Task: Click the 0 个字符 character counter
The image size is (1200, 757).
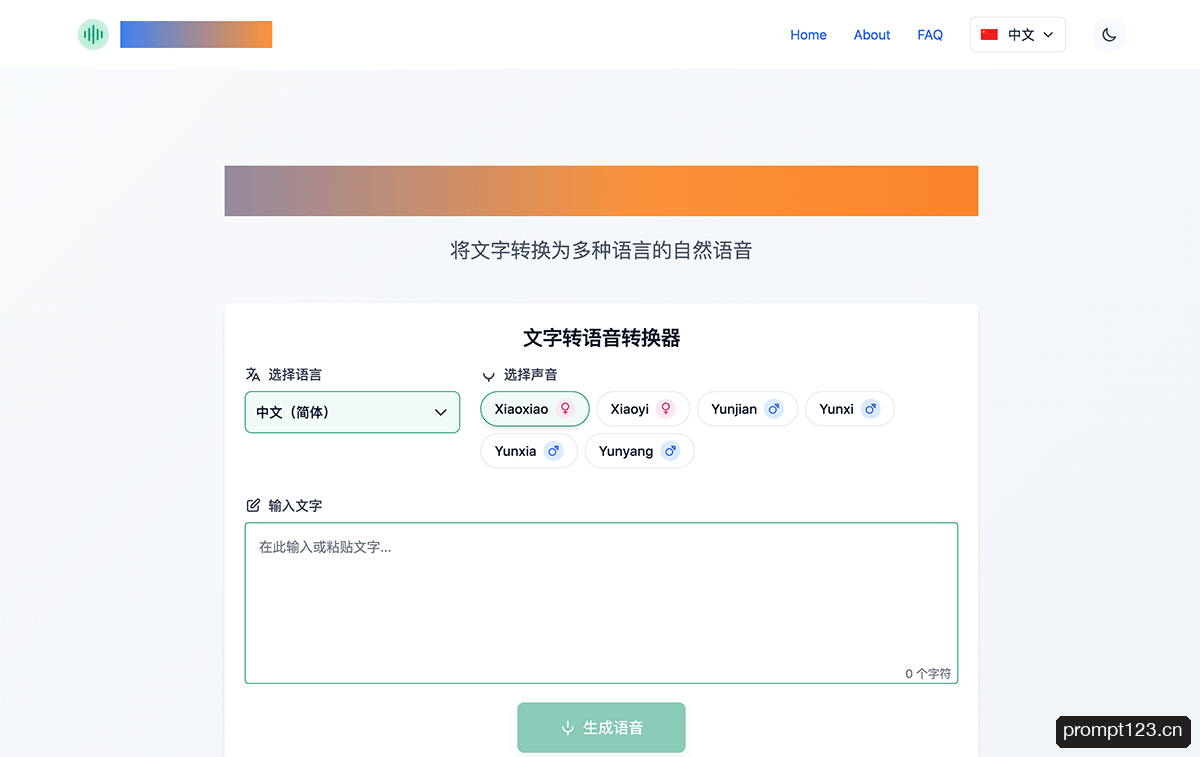Action: 928,674
